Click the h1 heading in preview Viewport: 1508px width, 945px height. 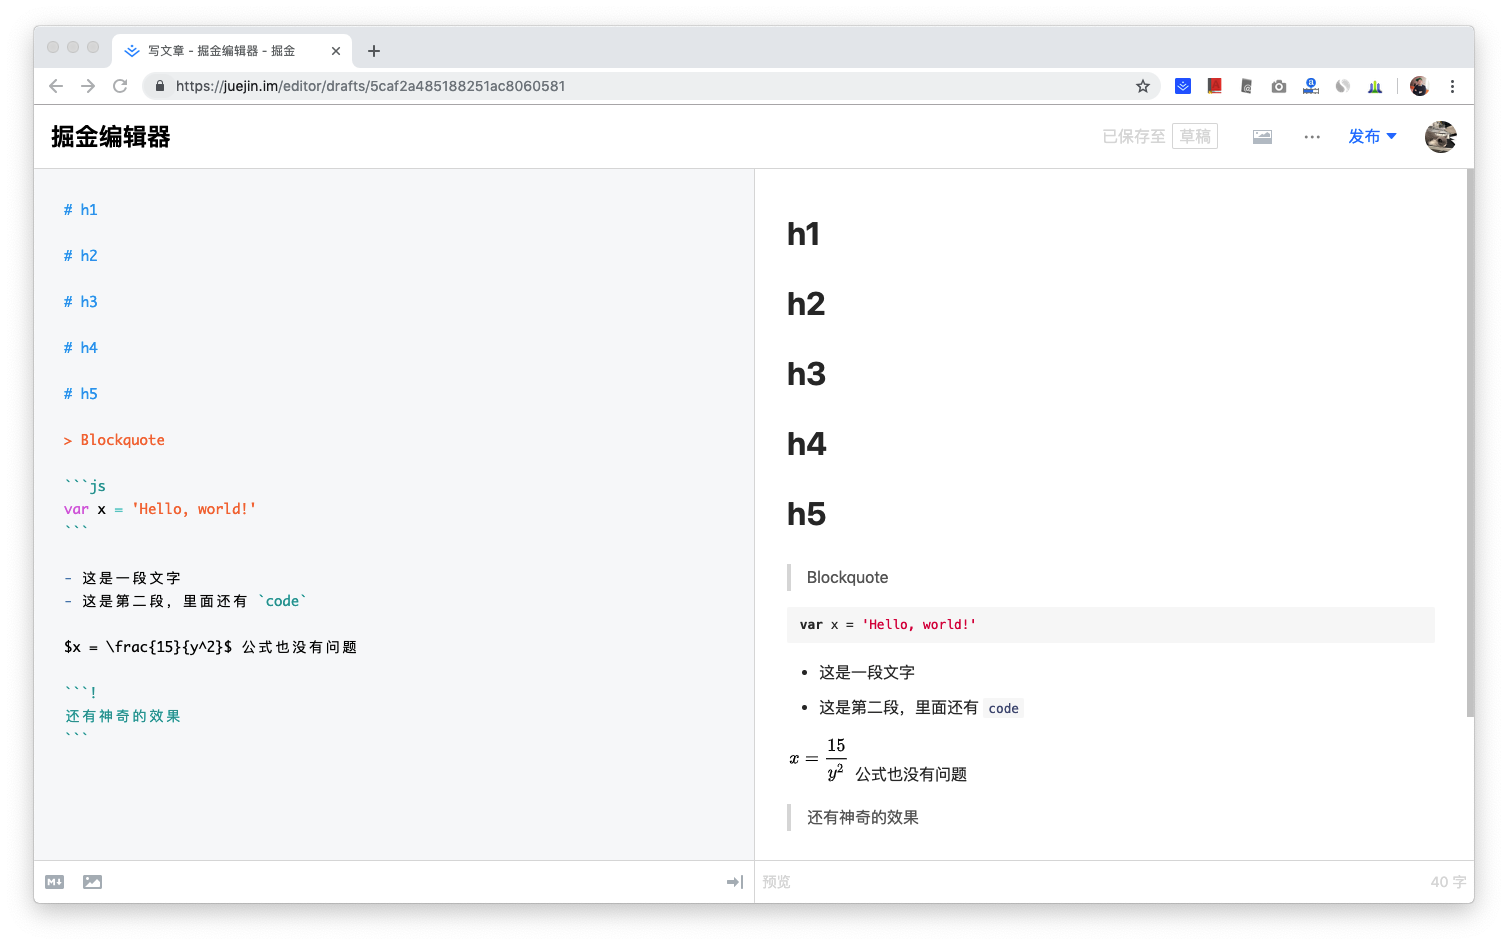pos(804,234)
